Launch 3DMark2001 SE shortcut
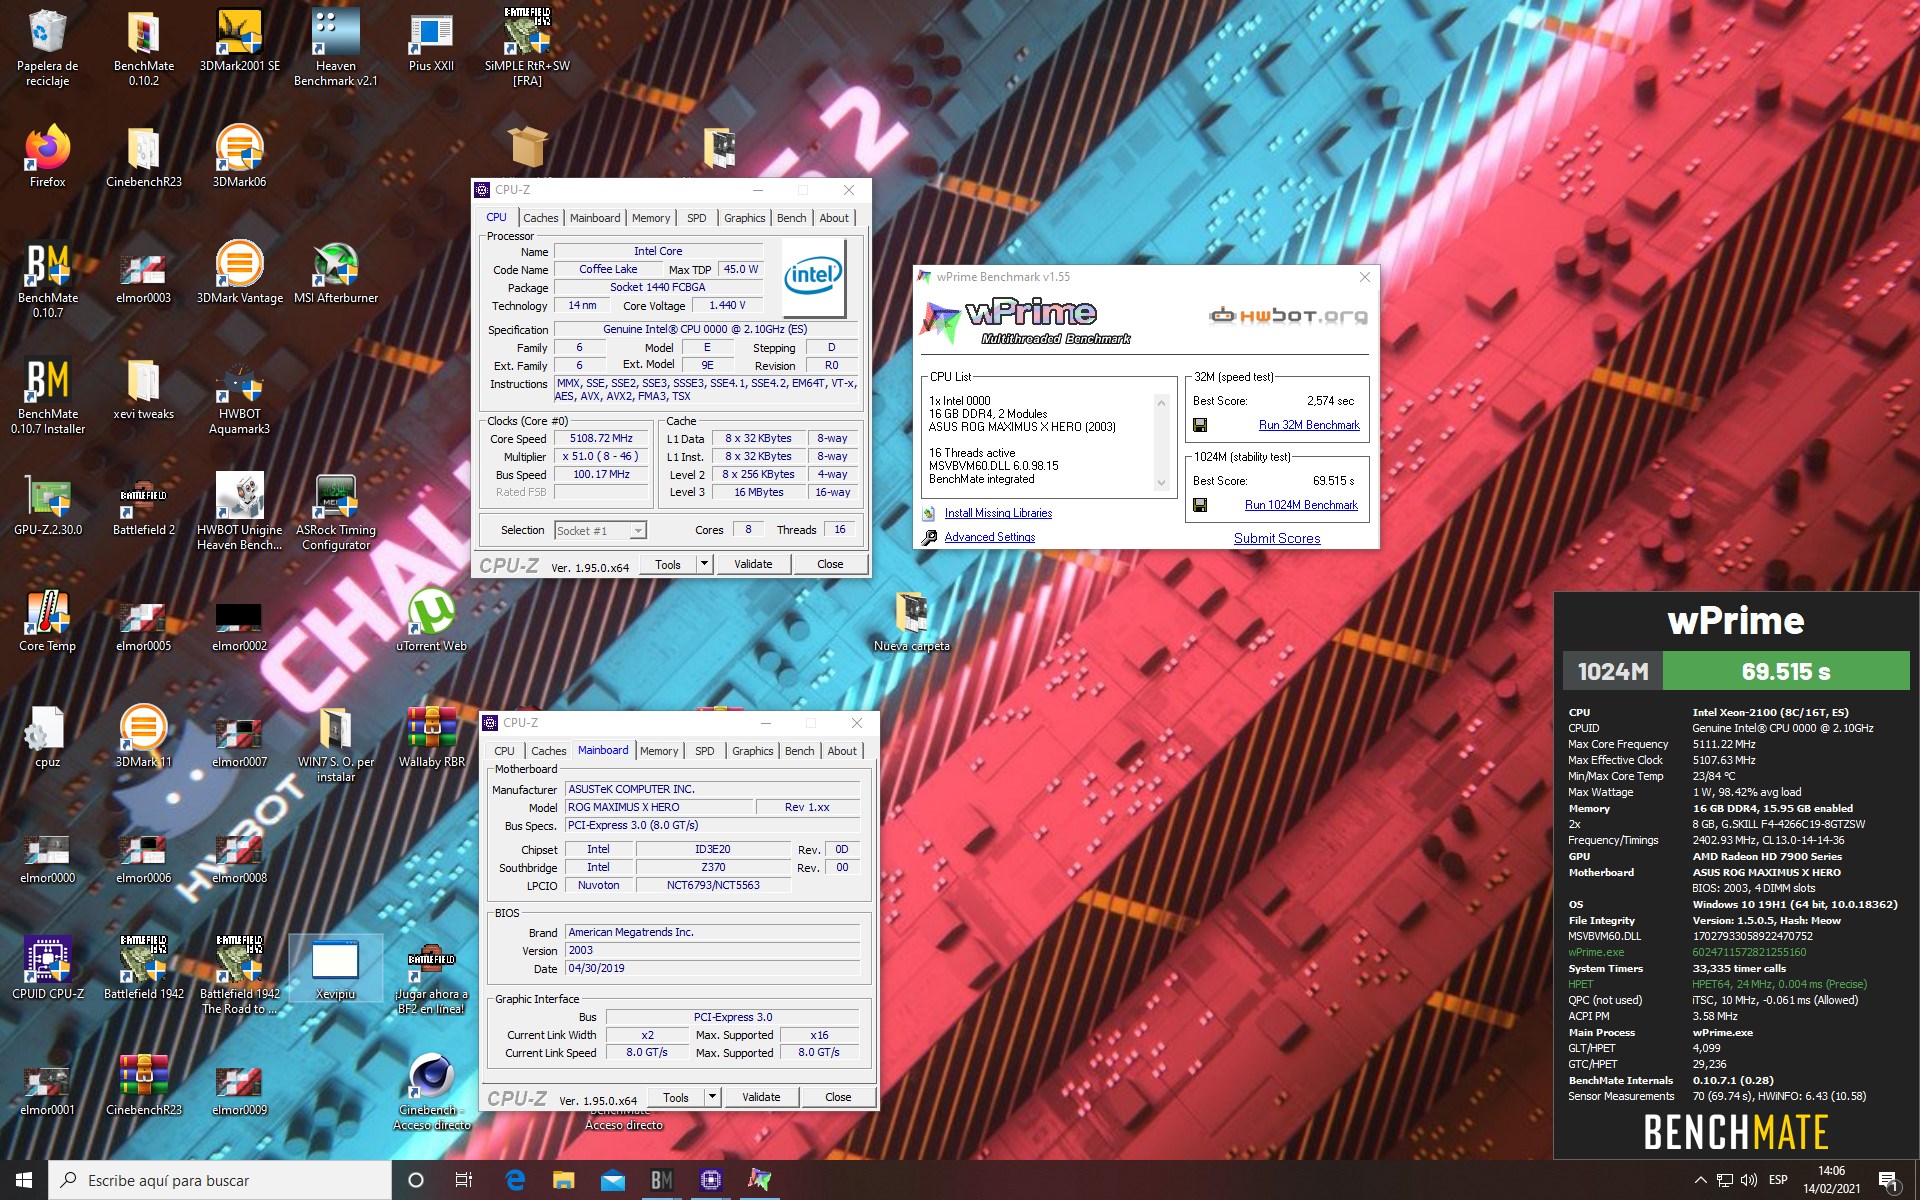The height and width of the screenshot is (1200, 1920). [x=239, y=40]
